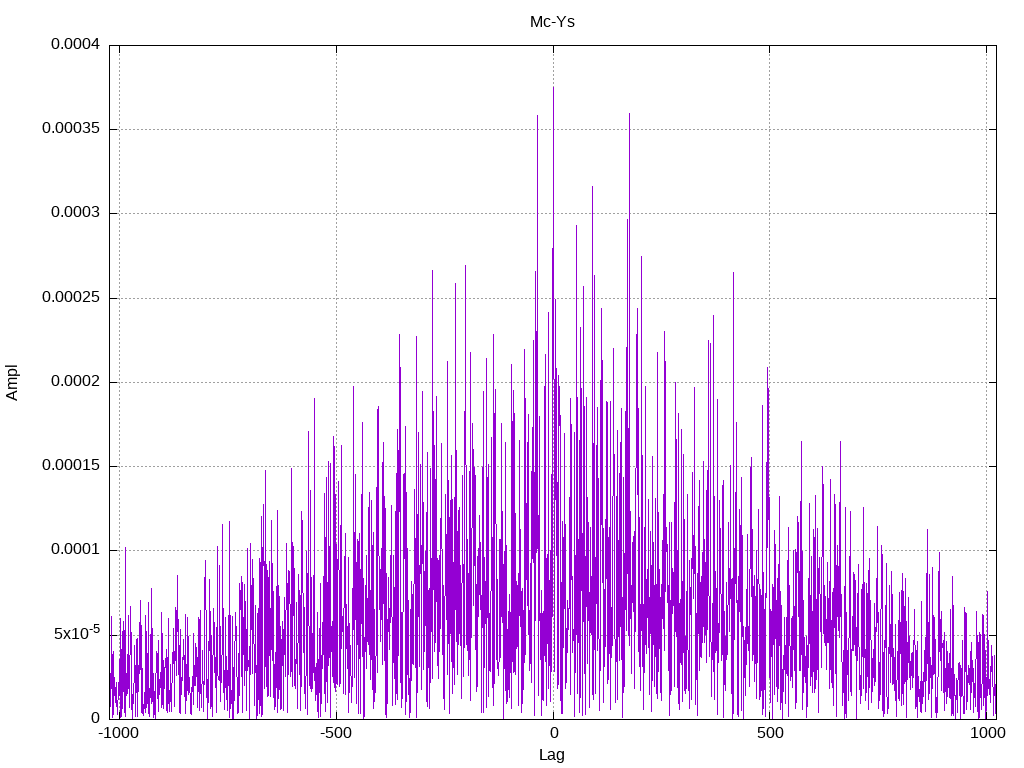Viewport: 1024px width, 768px height.
Task: Click the -1000 x-axis tick label
Action: click(118, 733)
